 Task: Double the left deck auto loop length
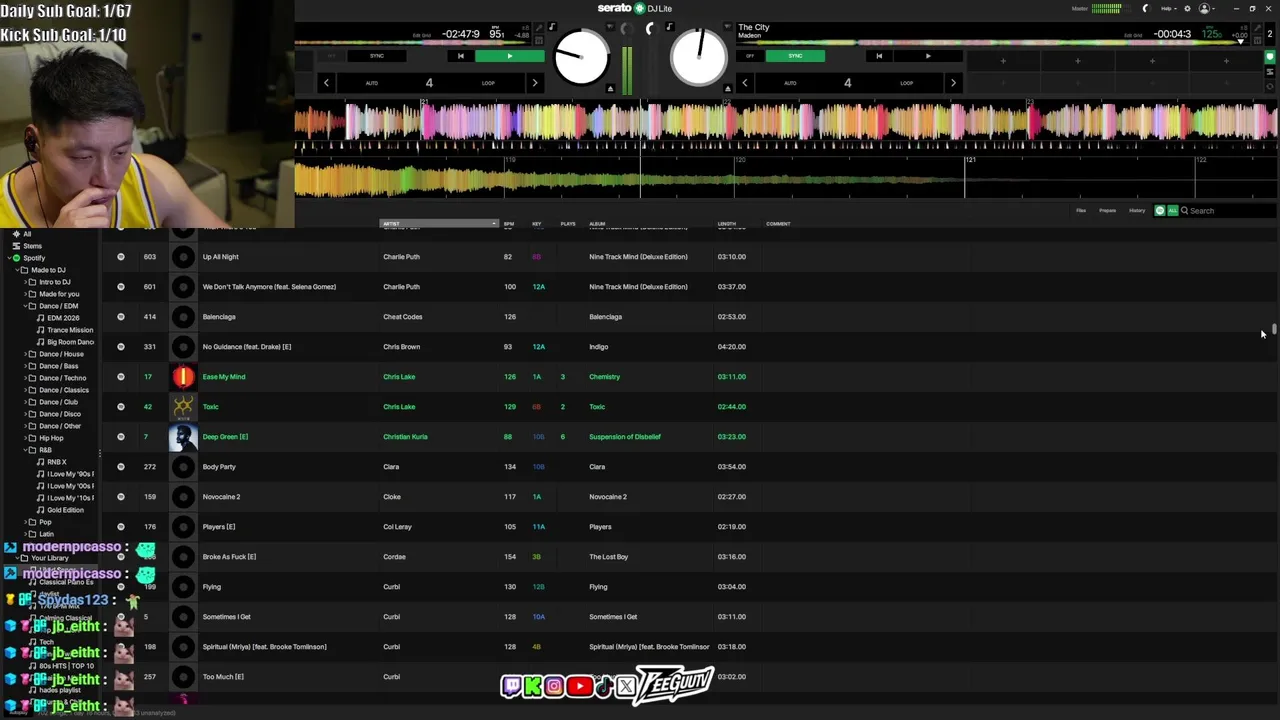[x=534, y=83]
